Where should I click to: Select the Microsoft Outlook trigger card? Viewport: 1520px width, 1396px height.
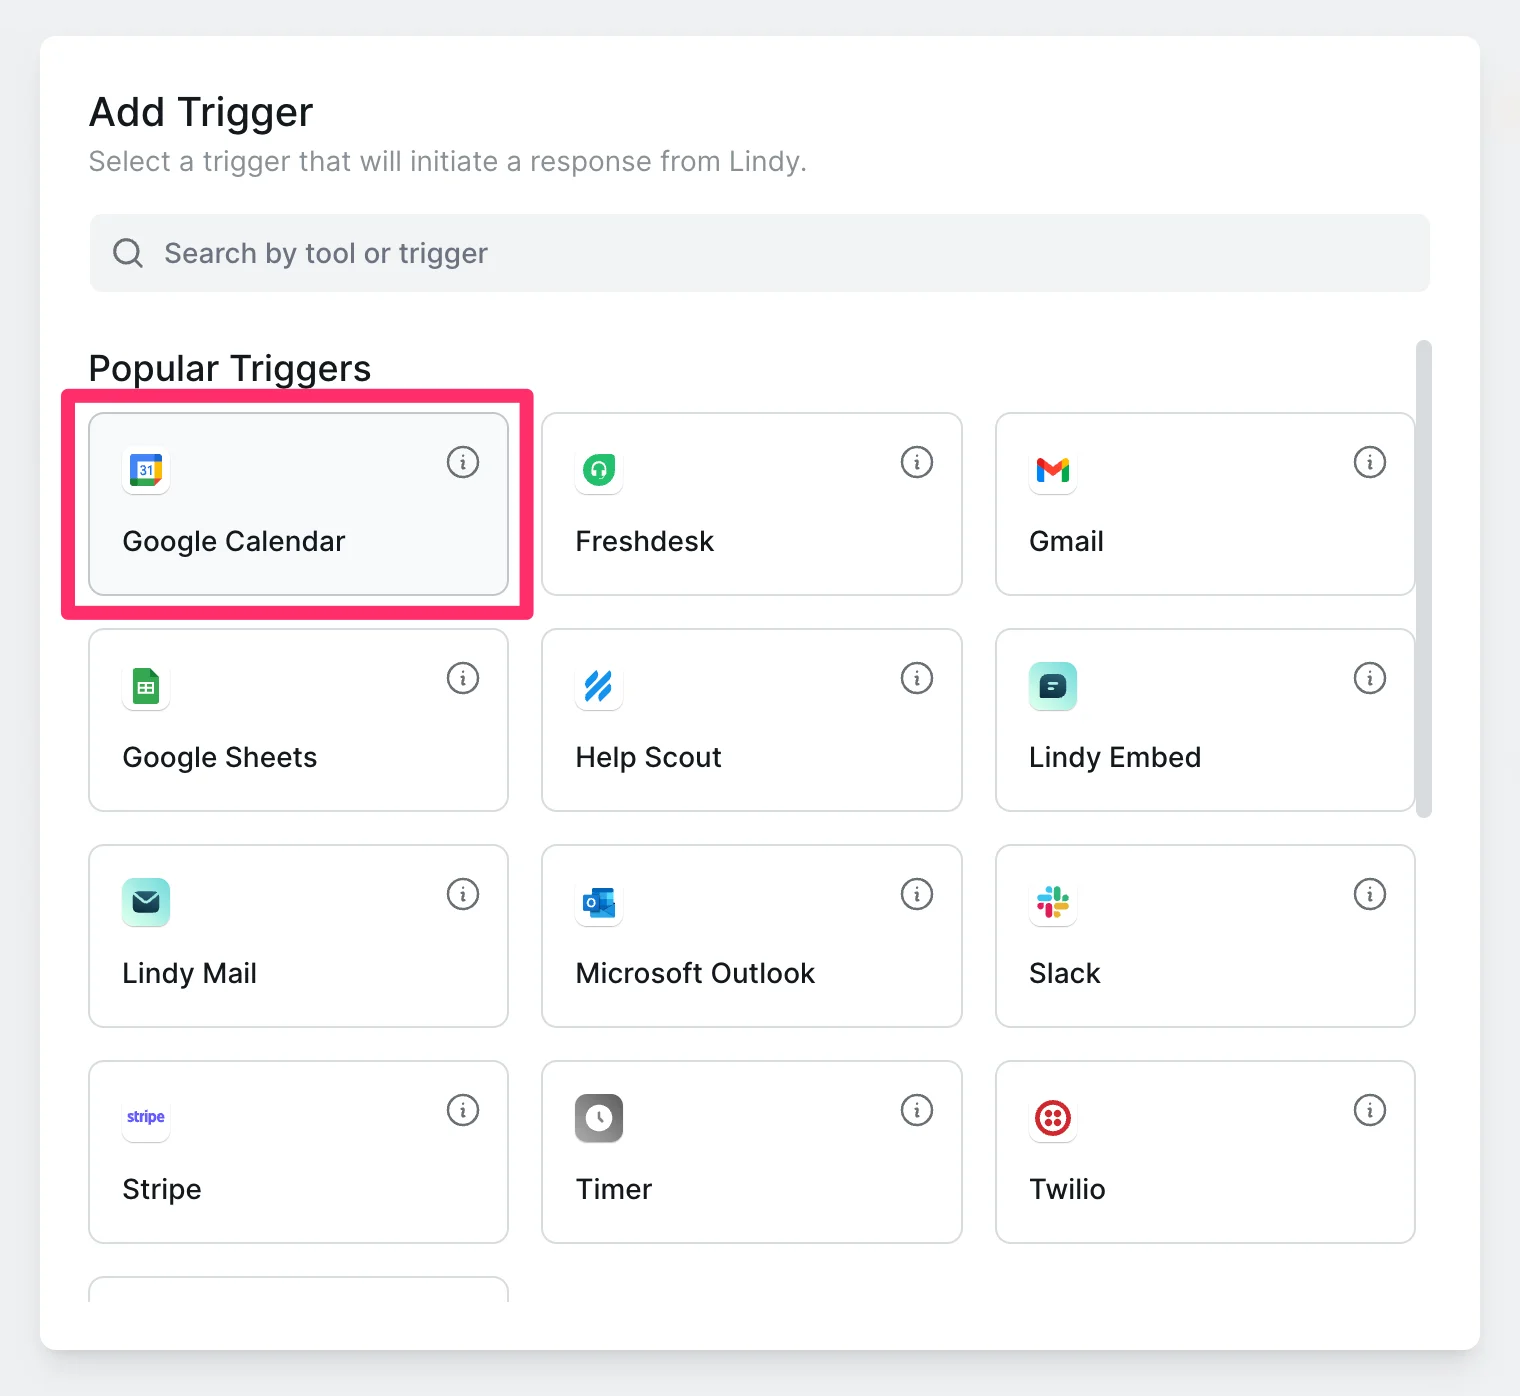tap(752, 936)
